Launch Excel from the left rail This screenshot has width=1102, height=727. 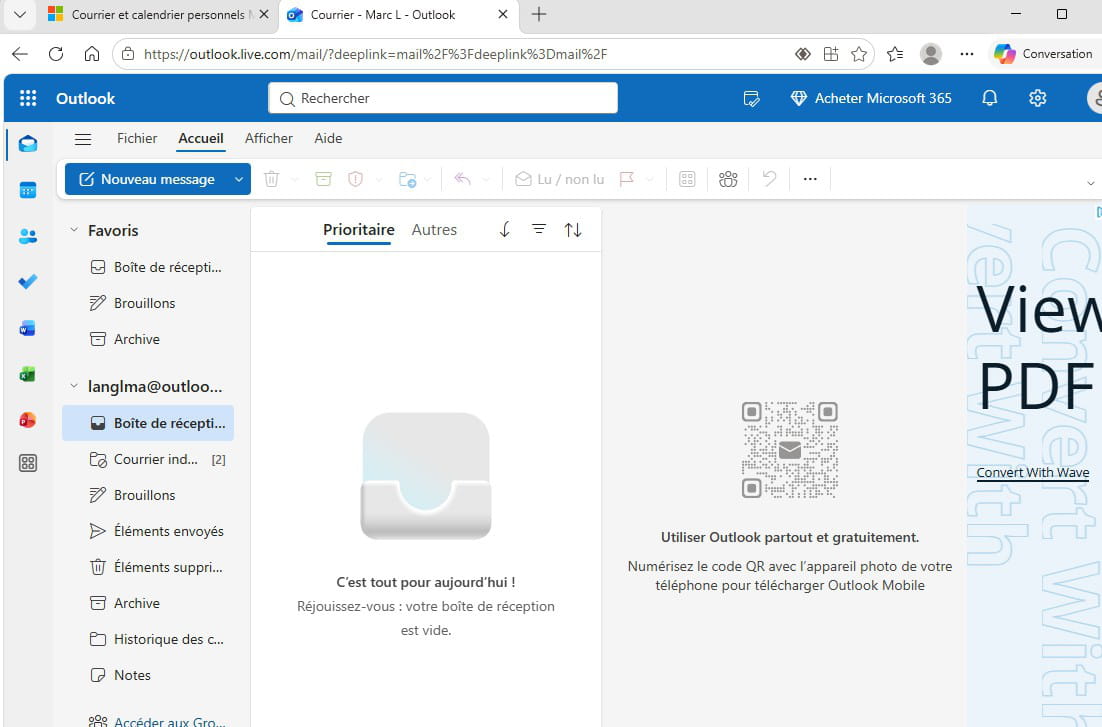click(x=28, y=374)
